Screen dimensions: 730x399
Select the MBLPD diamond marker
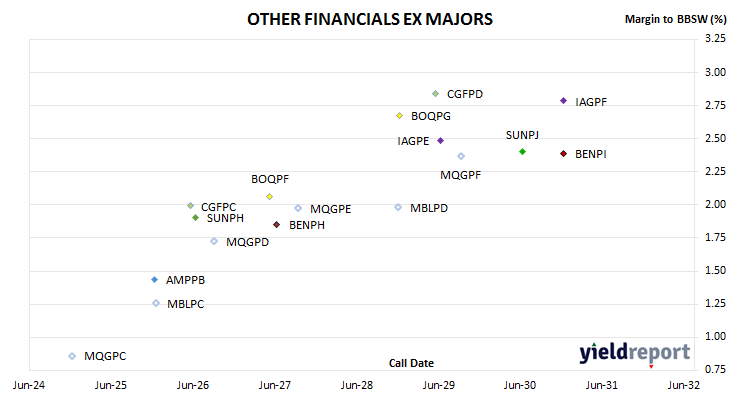tap(398, 207)
